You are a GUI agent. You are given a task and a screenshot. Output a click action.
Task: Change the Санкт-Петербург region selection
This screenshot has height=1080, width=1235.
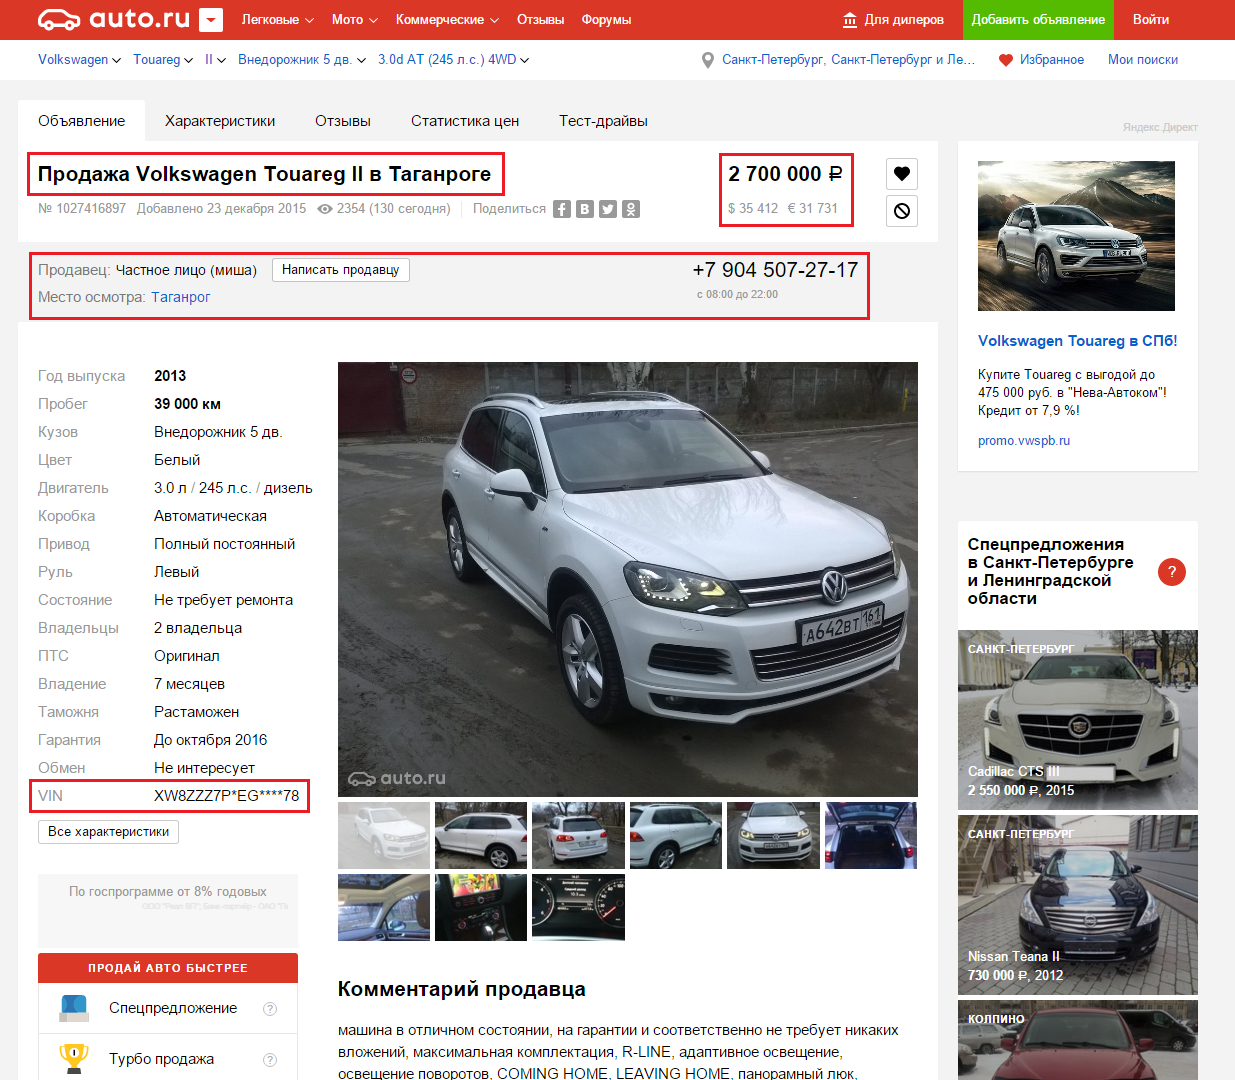(x=848, y=60)
